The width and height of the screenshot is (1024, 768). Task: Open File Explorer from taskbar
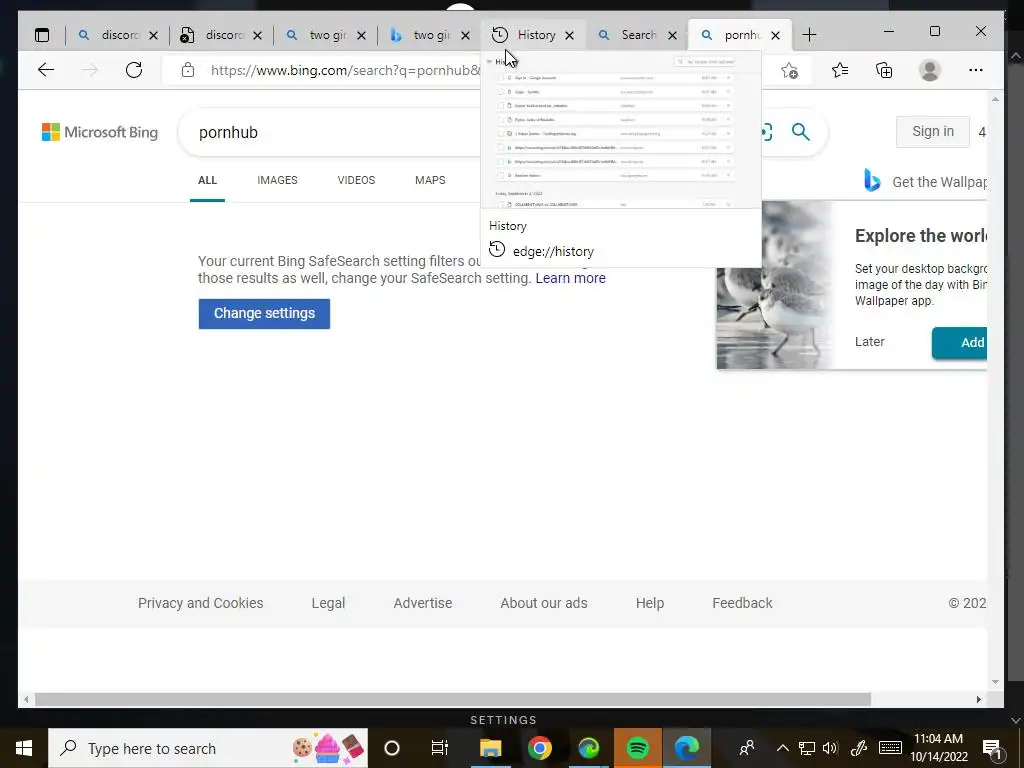[490, 748]
